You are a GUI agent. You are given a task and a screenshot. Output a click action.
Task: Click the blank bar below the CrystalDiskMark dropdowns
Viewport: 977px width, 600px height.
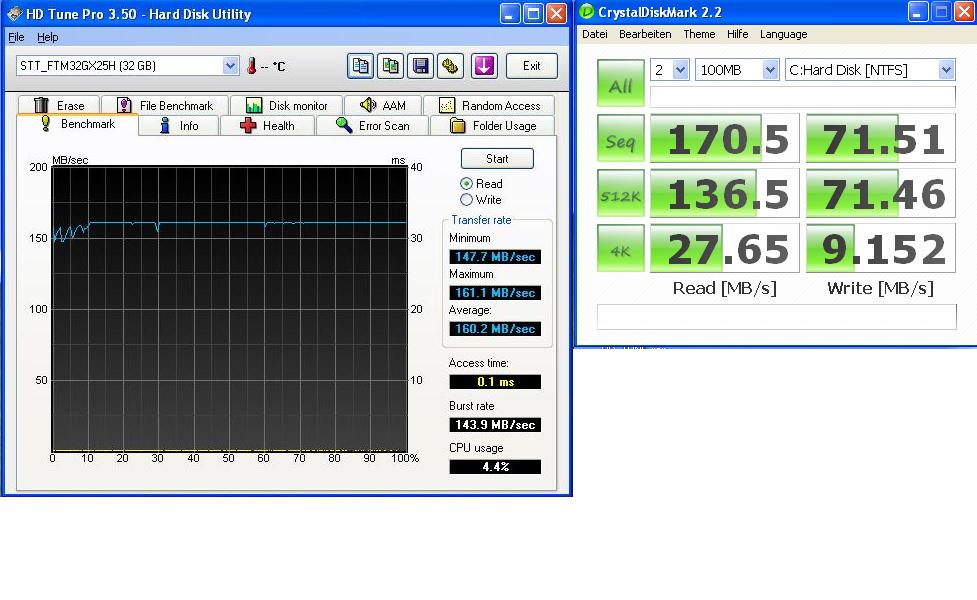(803, 97)
